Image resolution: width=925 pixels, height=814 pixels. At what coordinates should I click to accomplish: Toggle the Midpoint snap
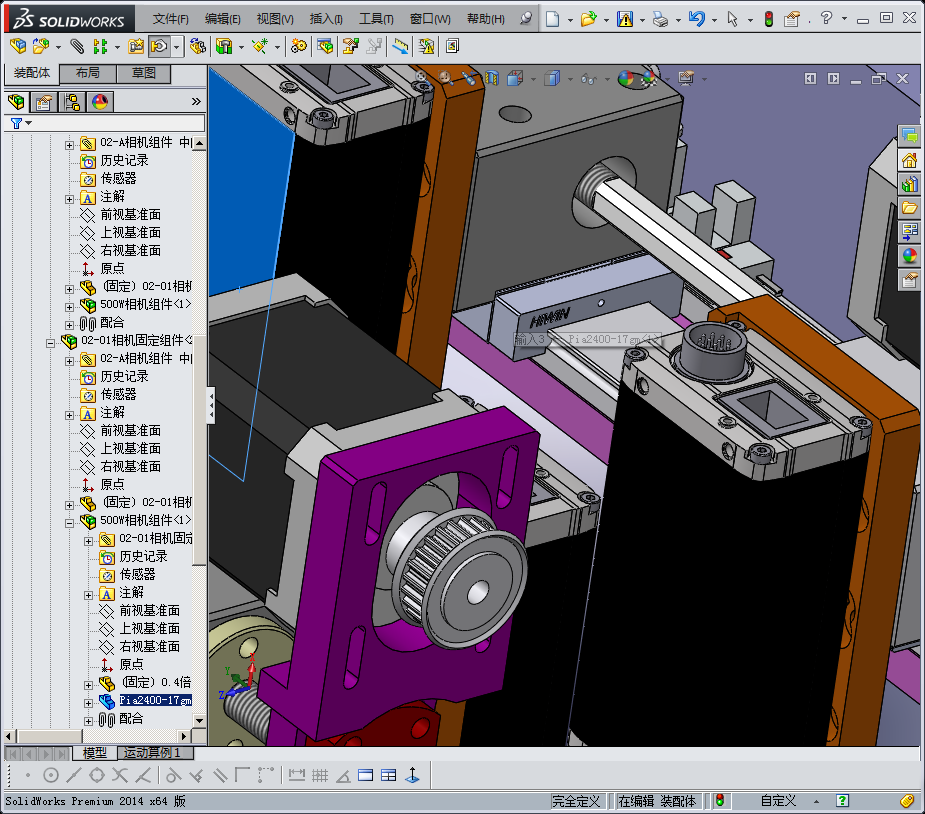(74, 775)
